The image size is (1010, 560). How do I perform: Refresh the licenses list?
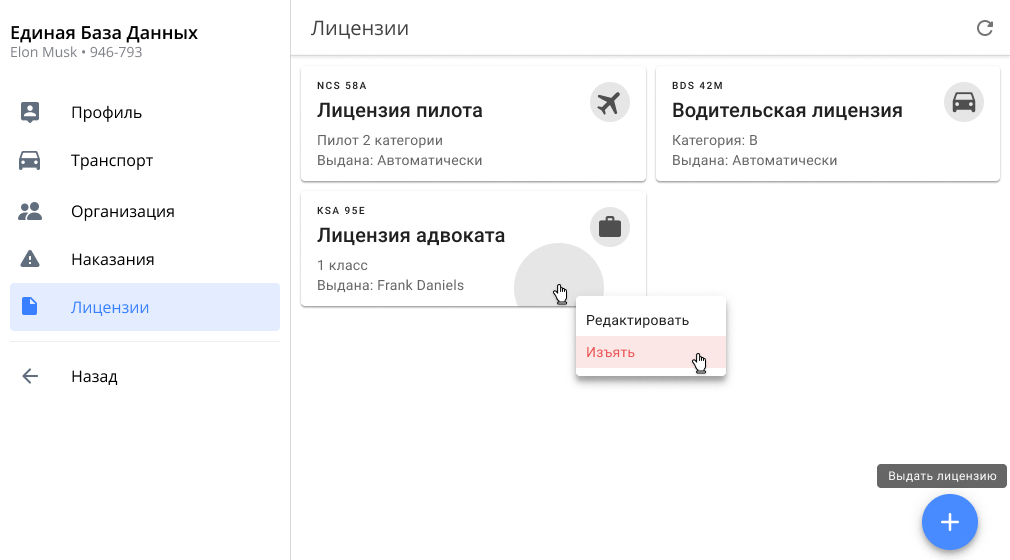coord(984,28)
